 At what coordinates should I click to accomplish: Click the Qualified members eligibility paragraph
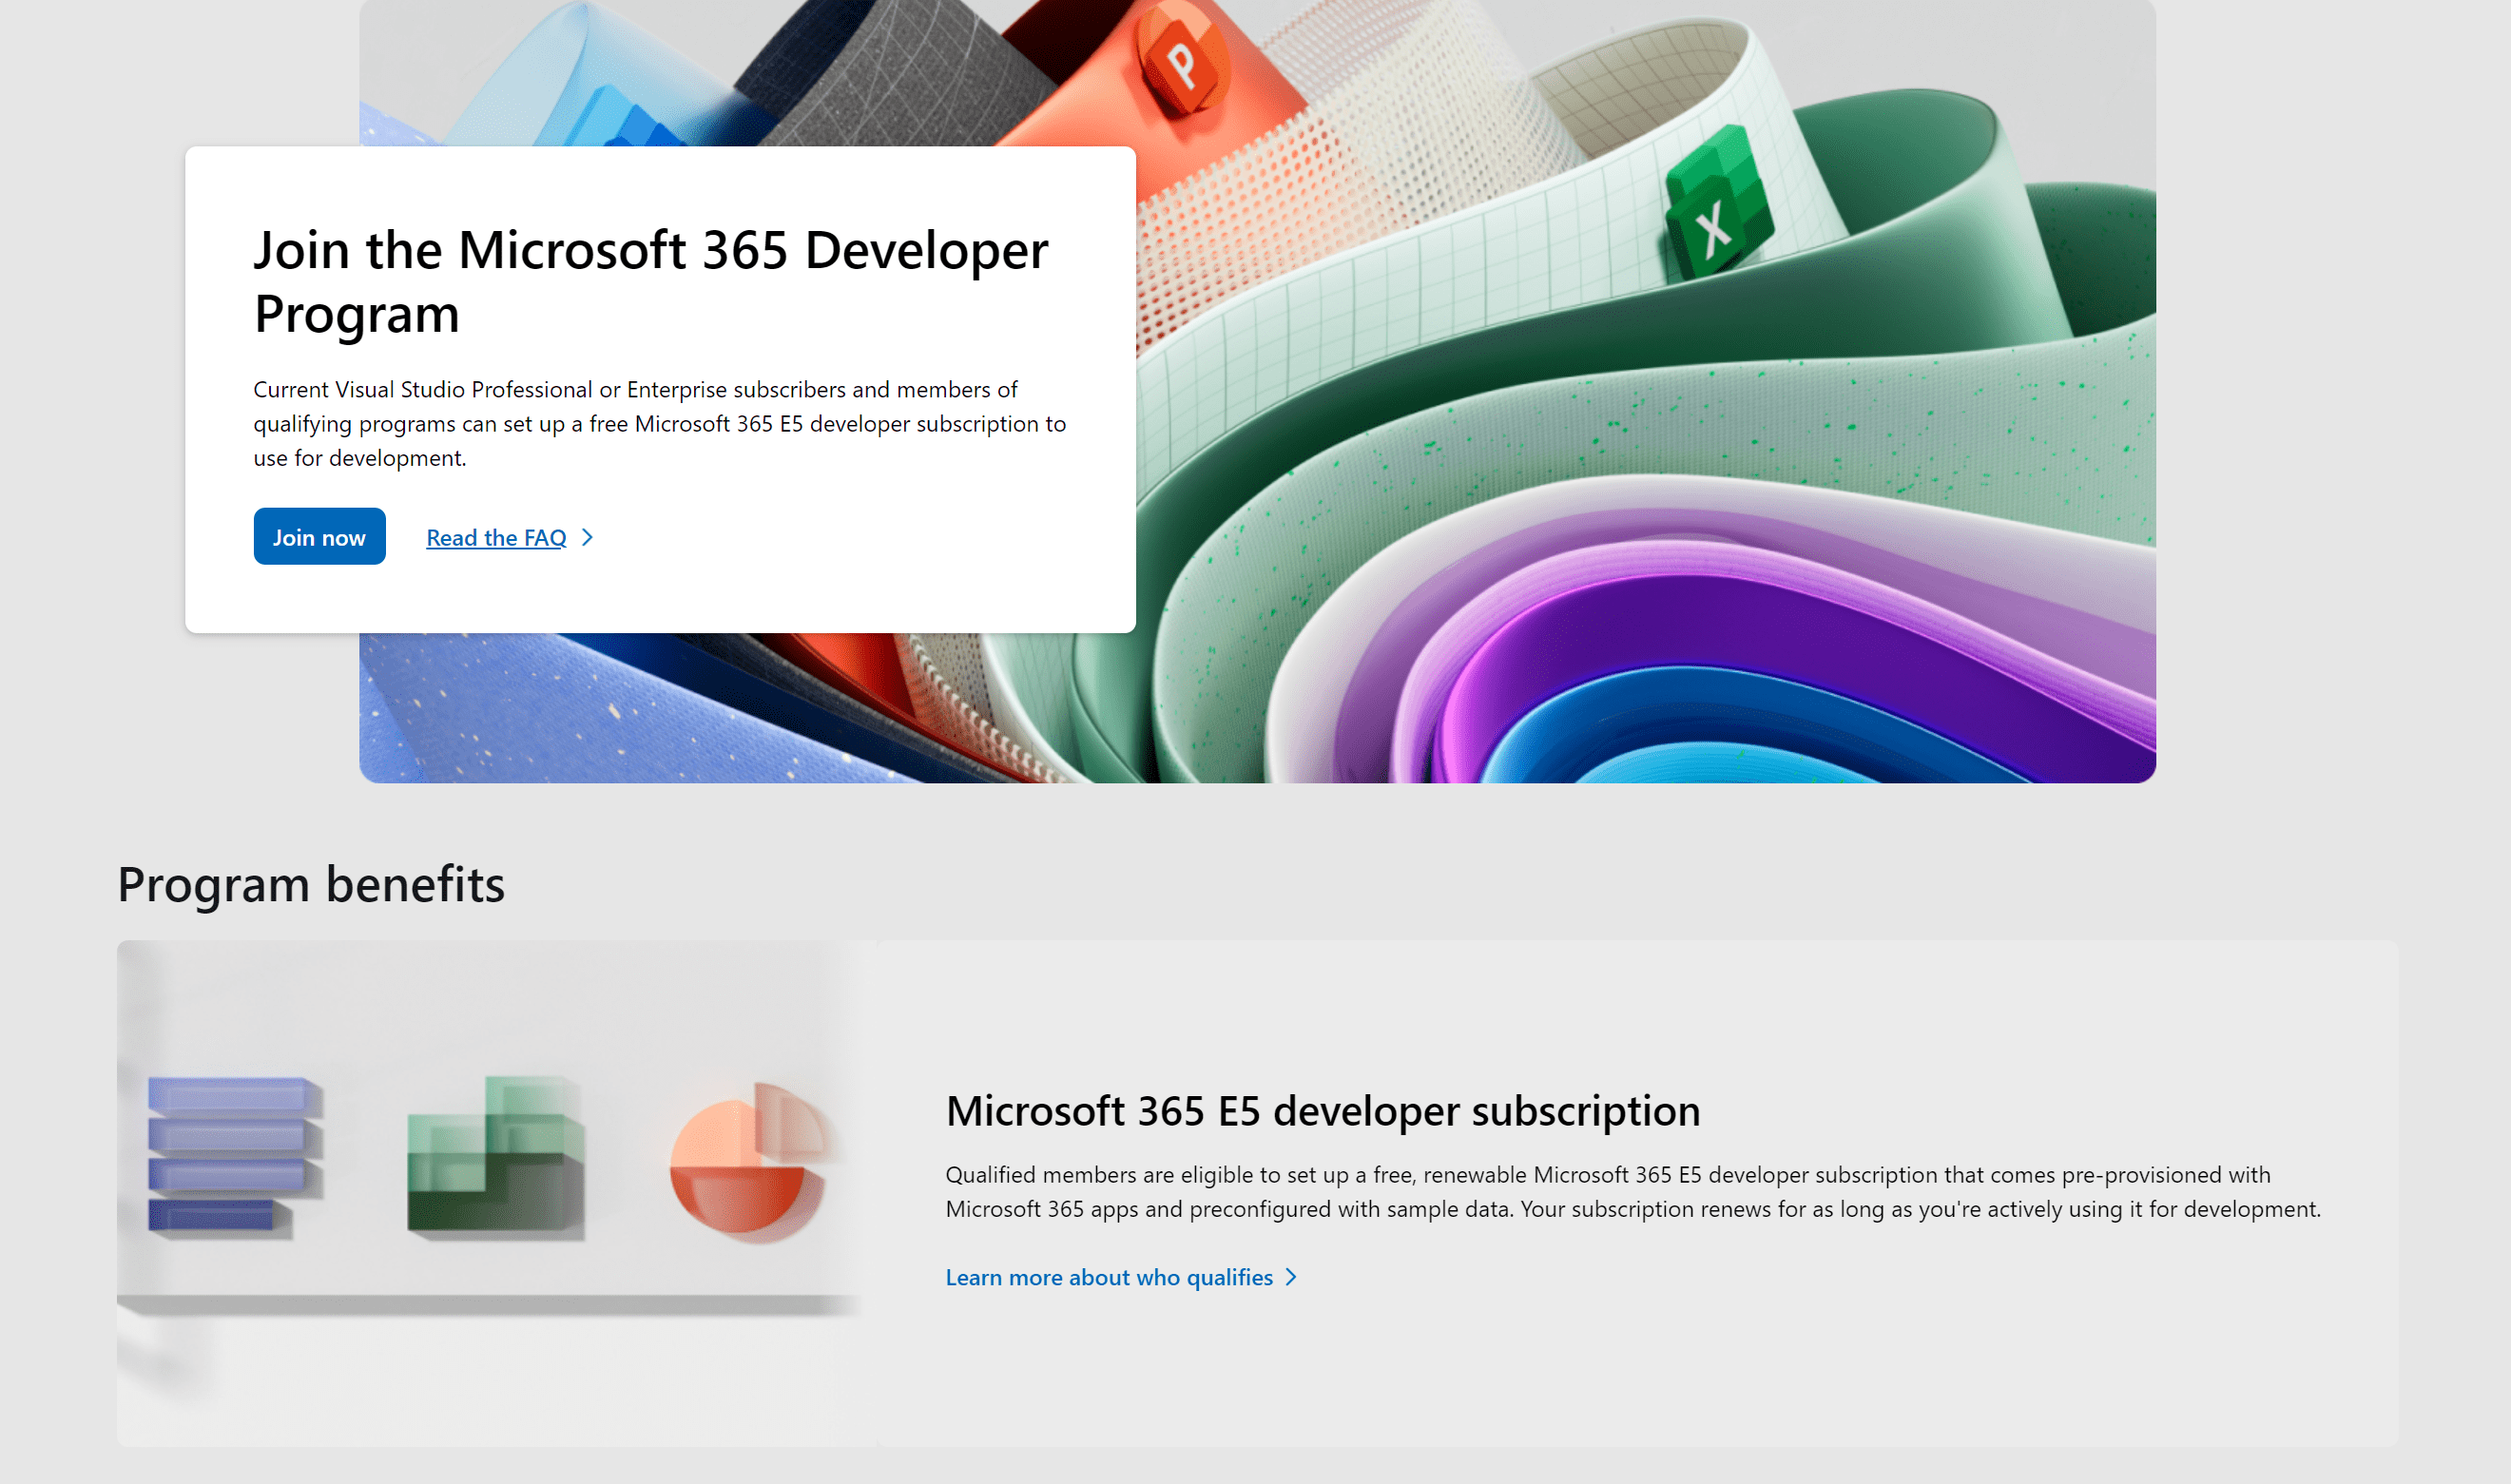1632,1192
